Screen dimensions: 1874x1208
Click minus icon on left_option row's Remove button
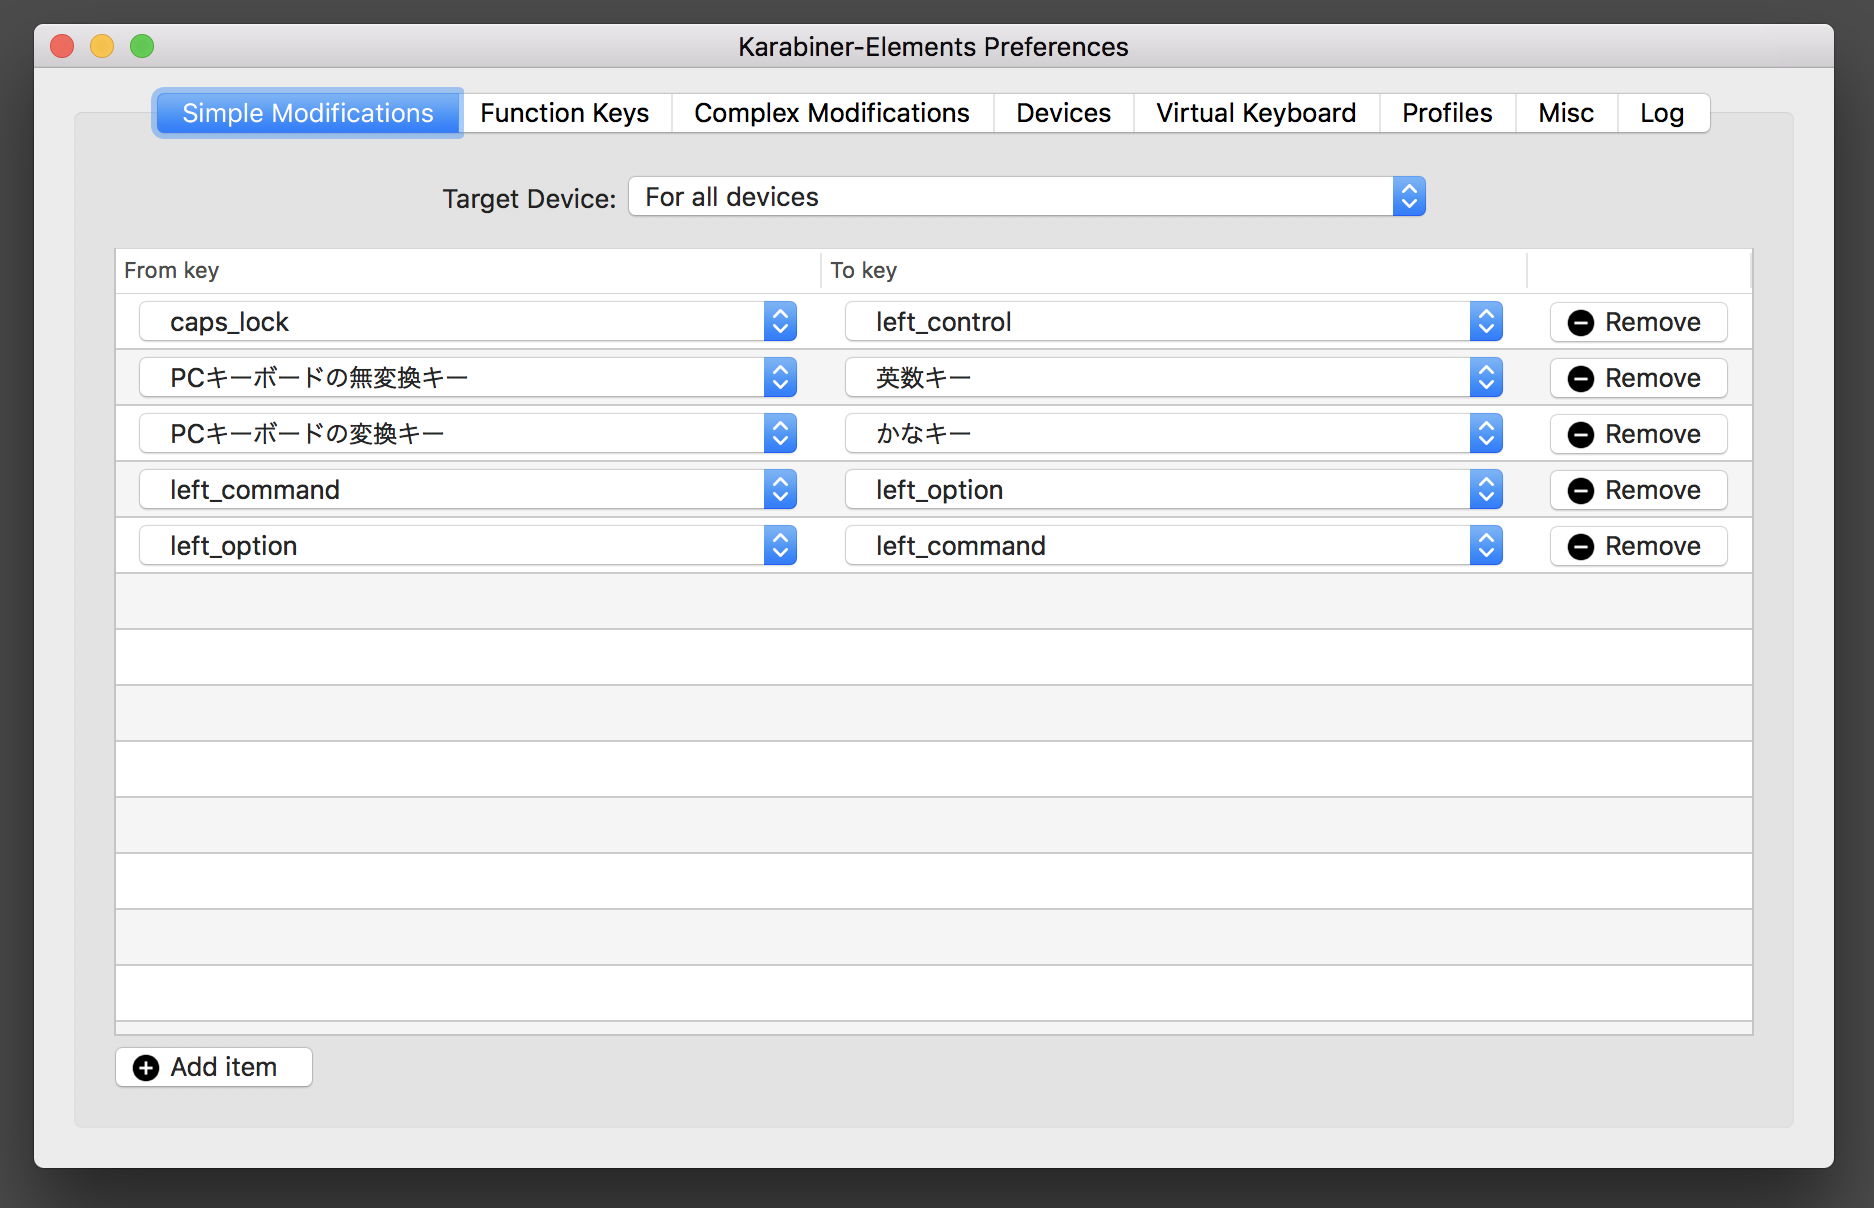[1581, 546]
